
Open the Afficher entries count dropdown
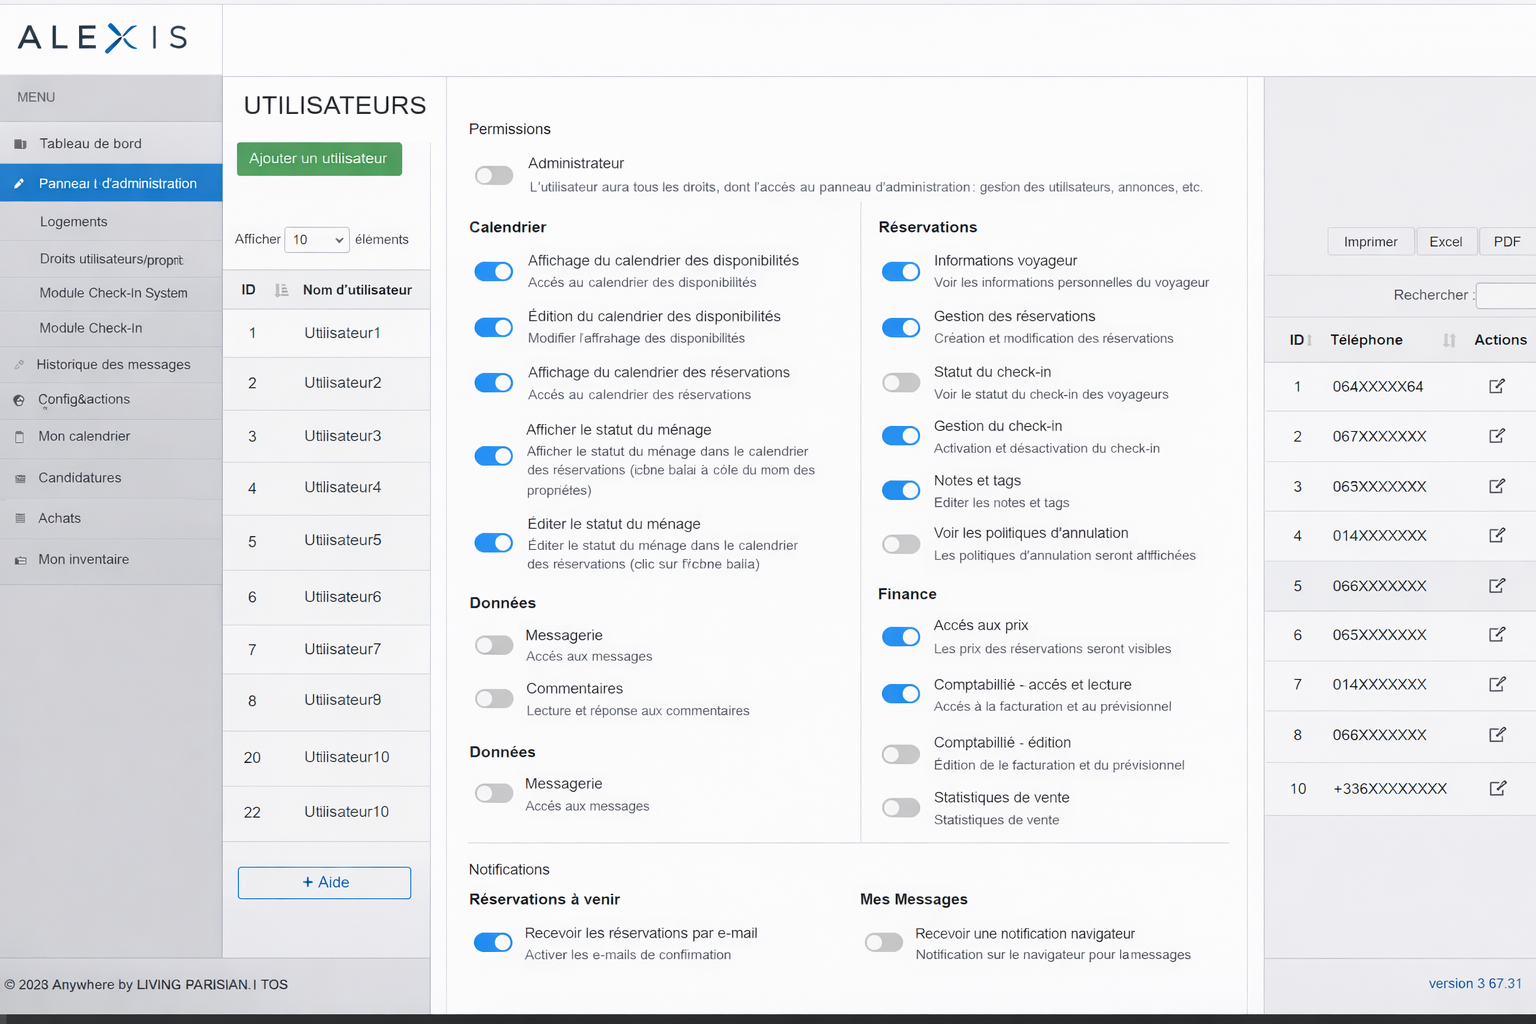tap(317, 240)
